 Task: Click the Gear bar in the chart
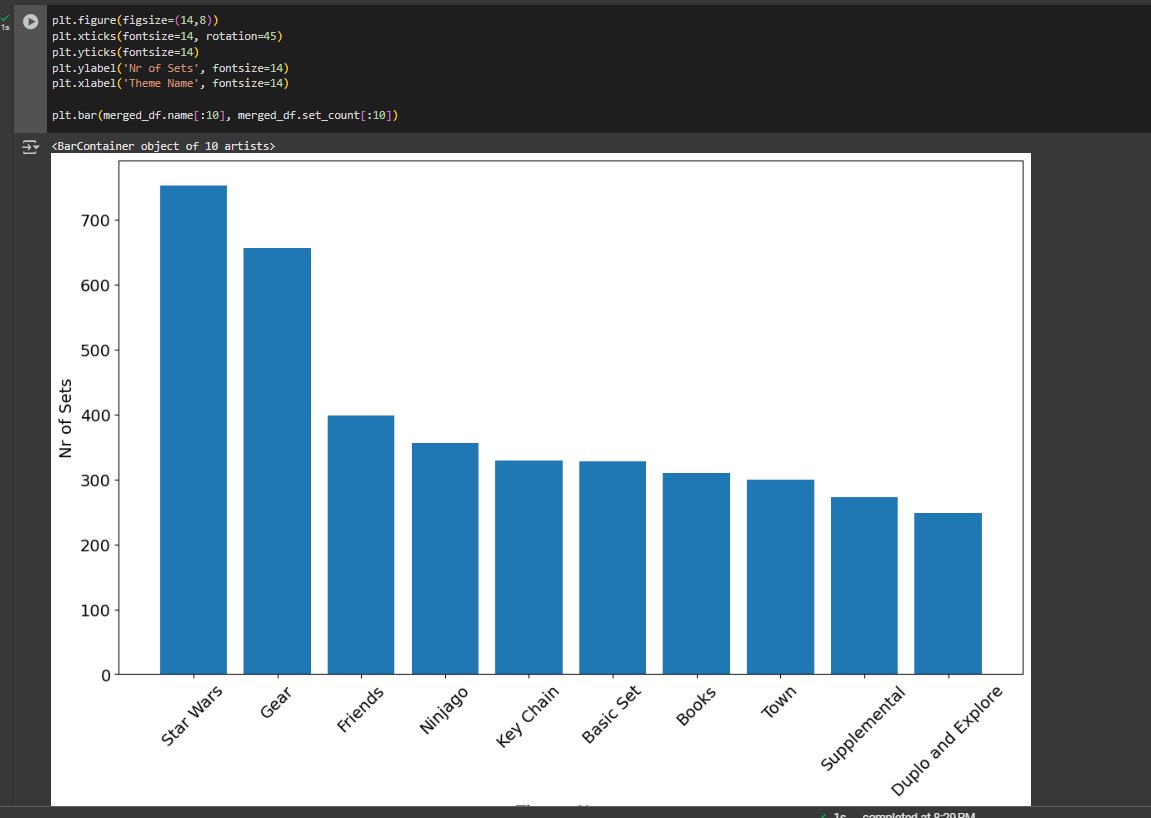coord(277,461)
